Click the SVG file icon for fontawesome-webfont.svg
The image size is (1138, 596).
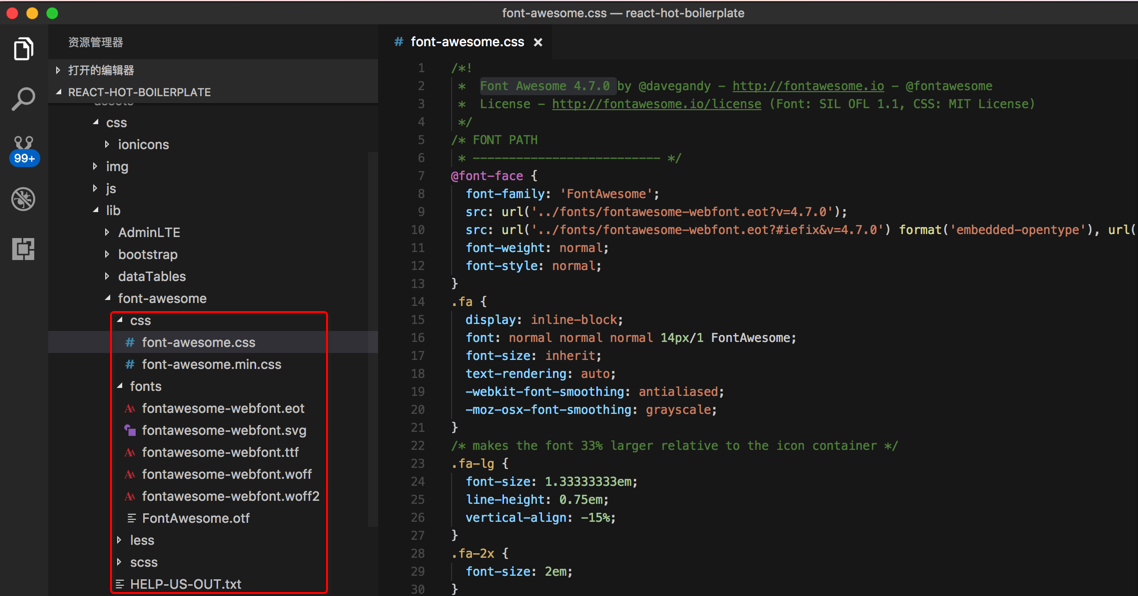pos(130,431)
